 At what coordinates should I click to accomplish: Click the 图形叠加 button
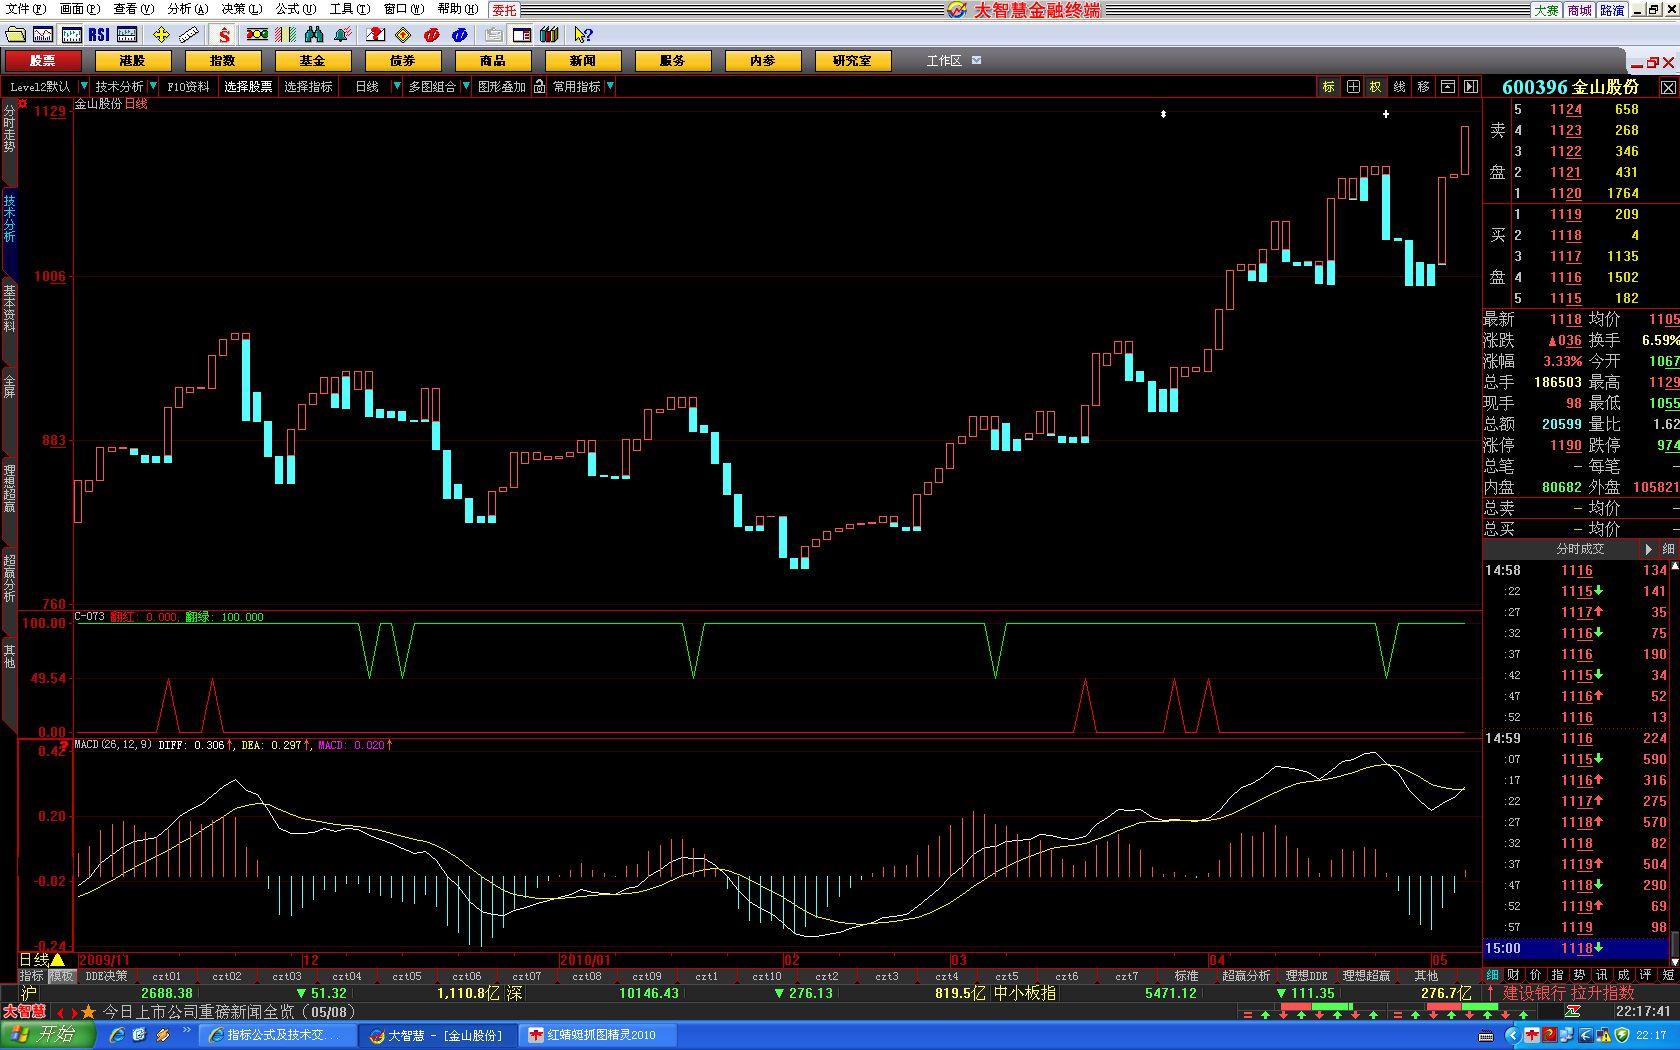click(501, 87)
